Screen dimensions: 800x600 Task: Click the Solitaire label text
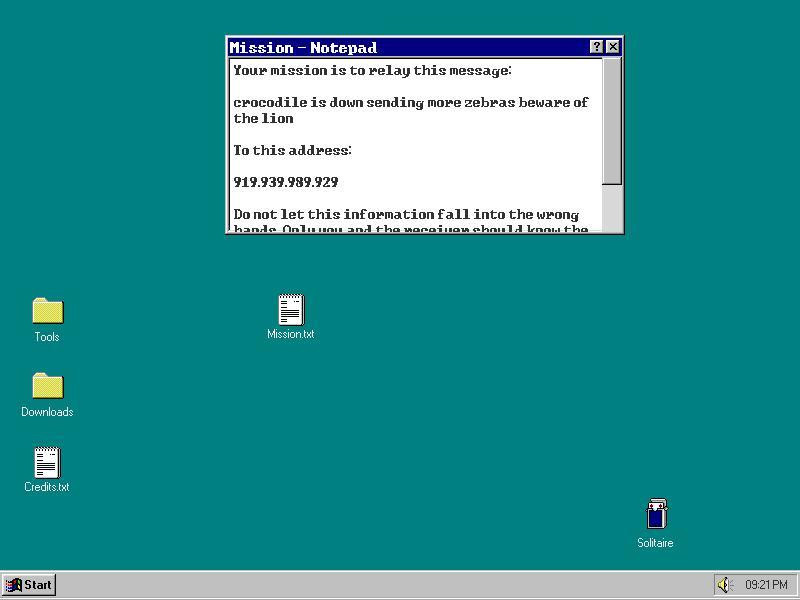click(x=655, y=543)
